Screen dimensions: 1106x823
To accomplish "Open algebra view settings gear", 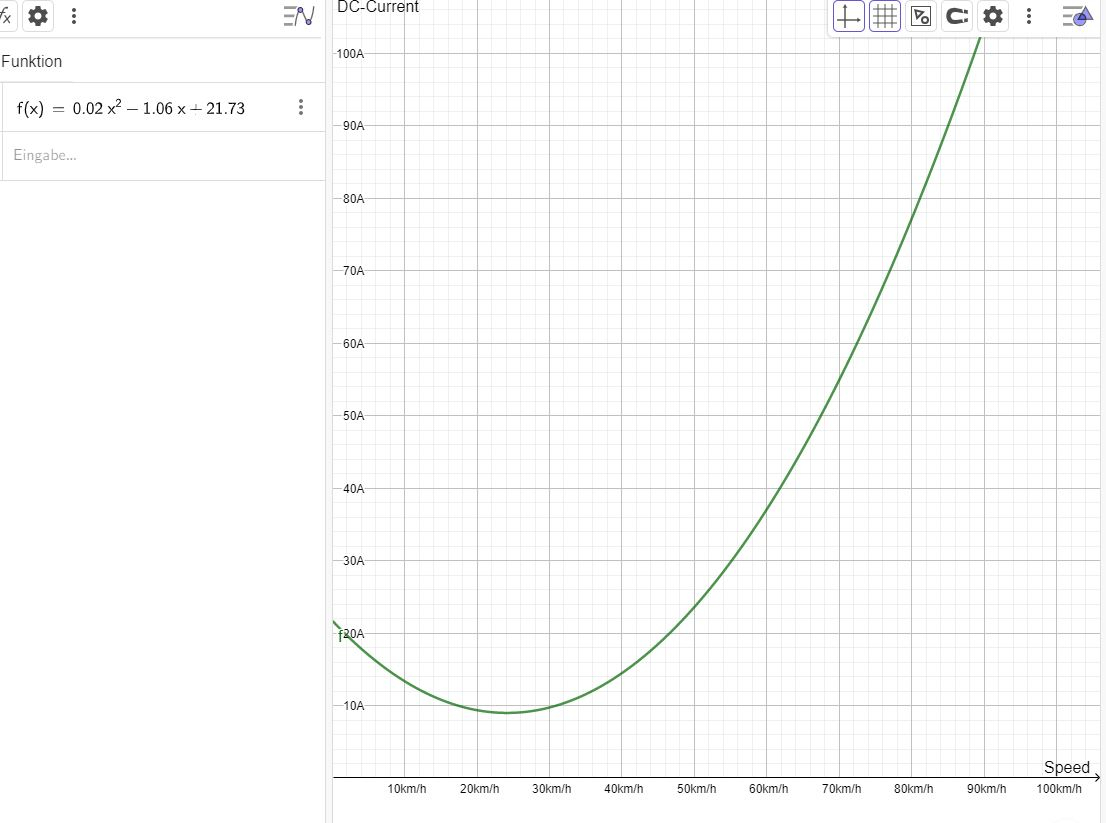I will click(x=38, y=16).
